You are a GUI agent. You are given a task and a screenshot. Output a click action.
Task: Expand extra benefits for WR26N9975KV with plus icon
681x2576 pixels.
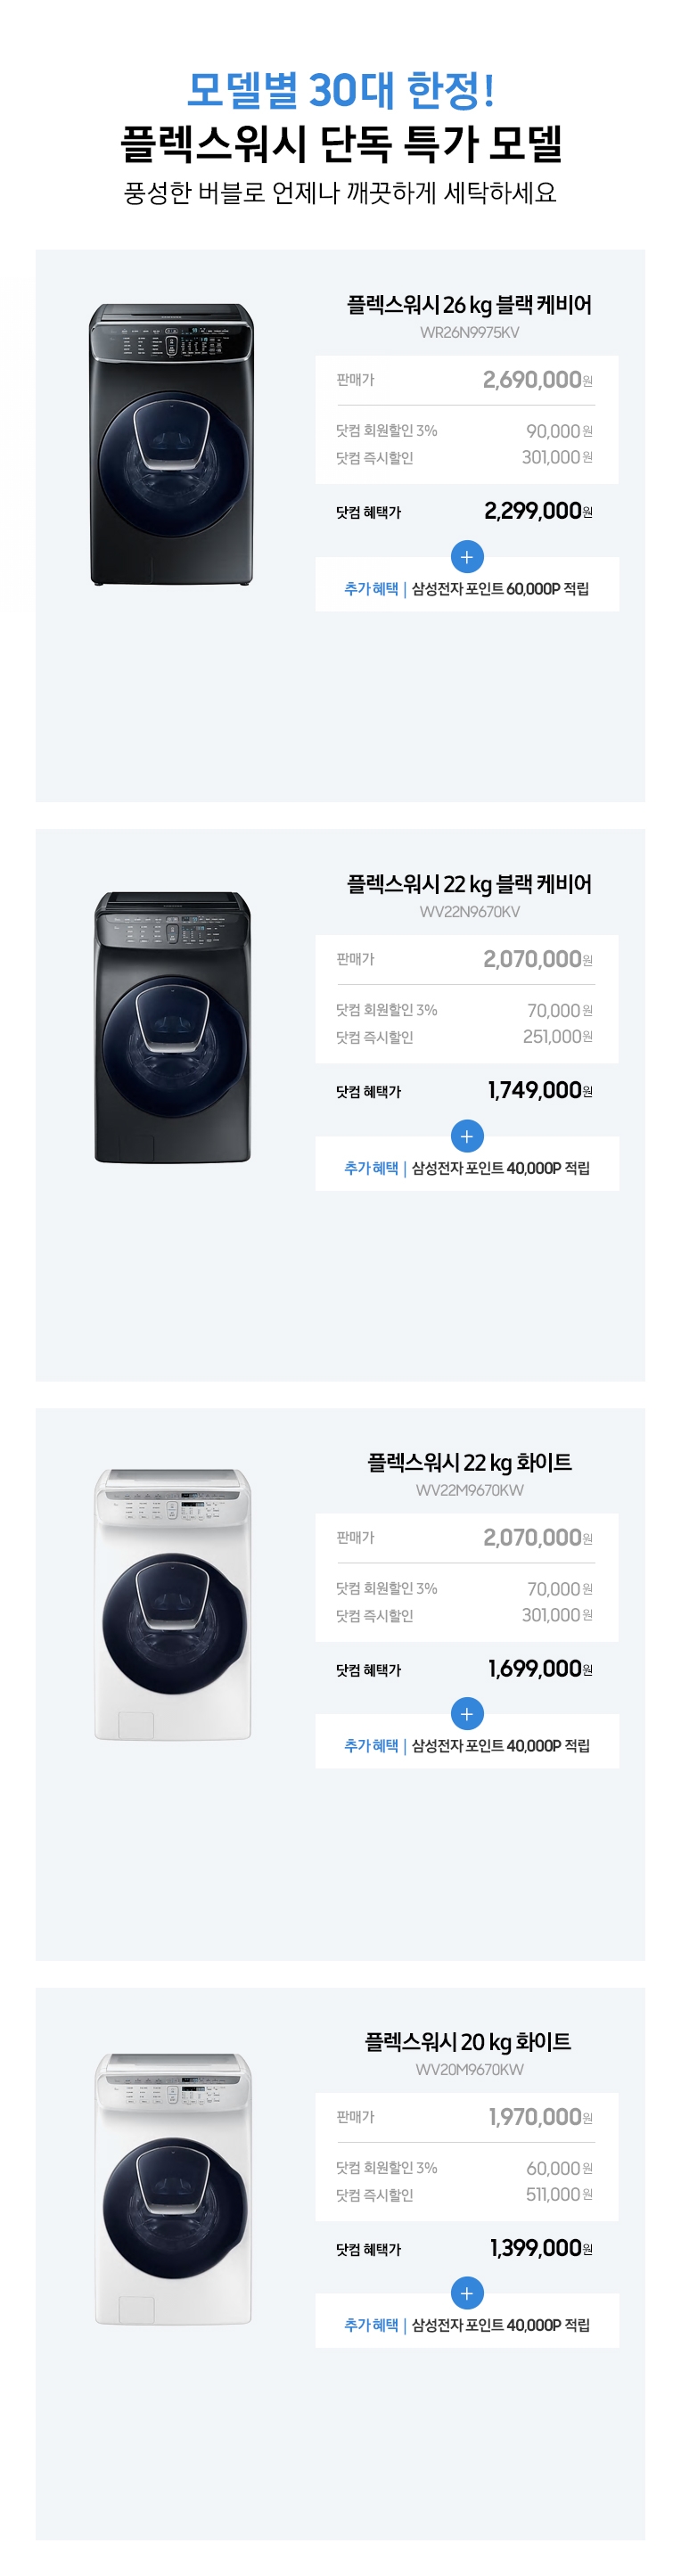pyautogui.click(x=467, y=556)
